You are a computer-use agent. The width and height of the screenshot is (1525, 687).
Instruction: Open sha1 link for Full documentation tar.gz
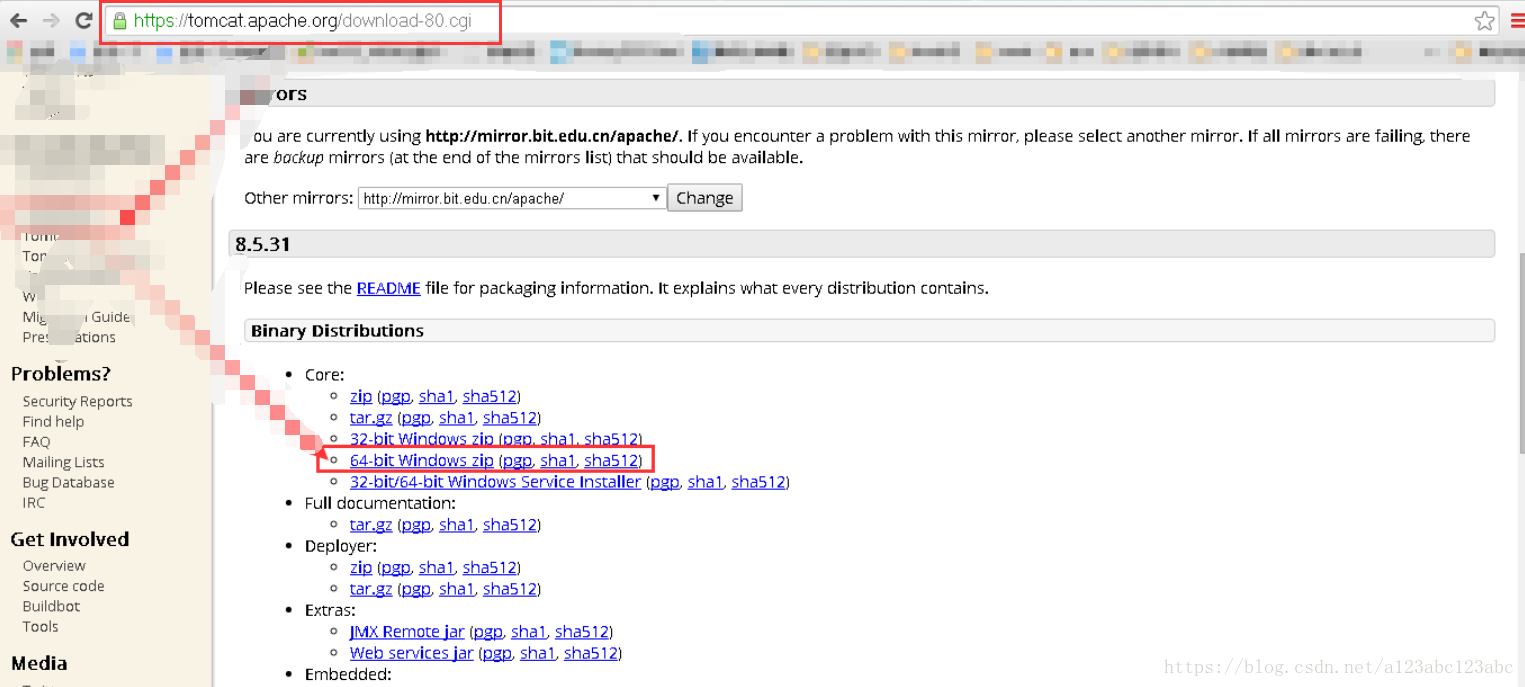click(456, 525)
